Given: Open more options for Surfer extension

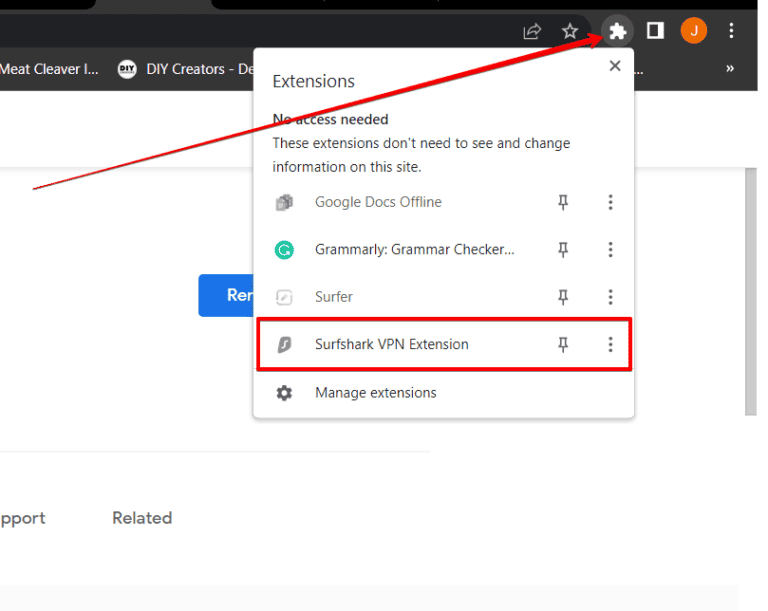Looking at the screenshot, I should [x=610, y=297].
